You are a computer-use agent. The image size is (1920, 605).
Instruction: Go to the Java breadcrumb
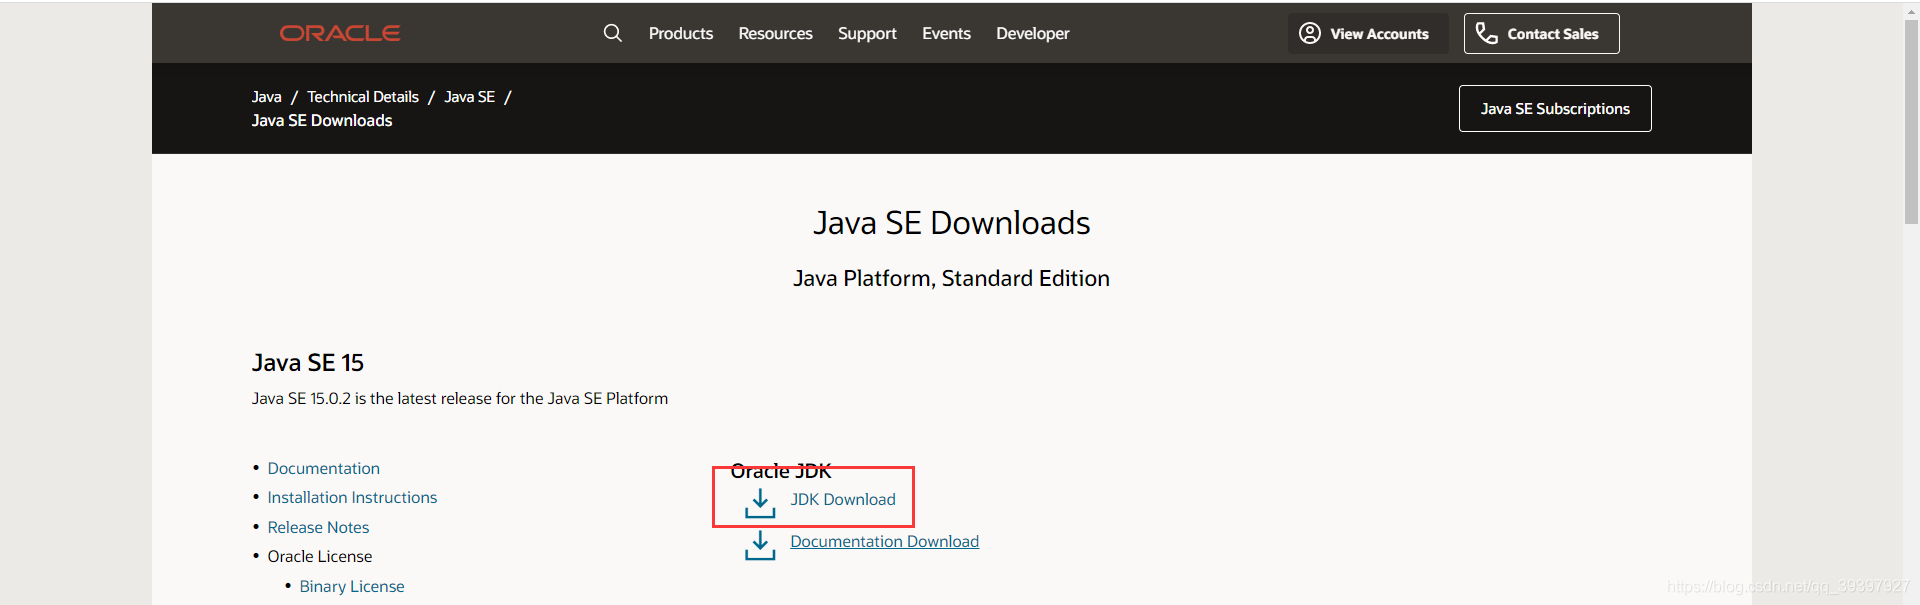(x=266, y=97)
